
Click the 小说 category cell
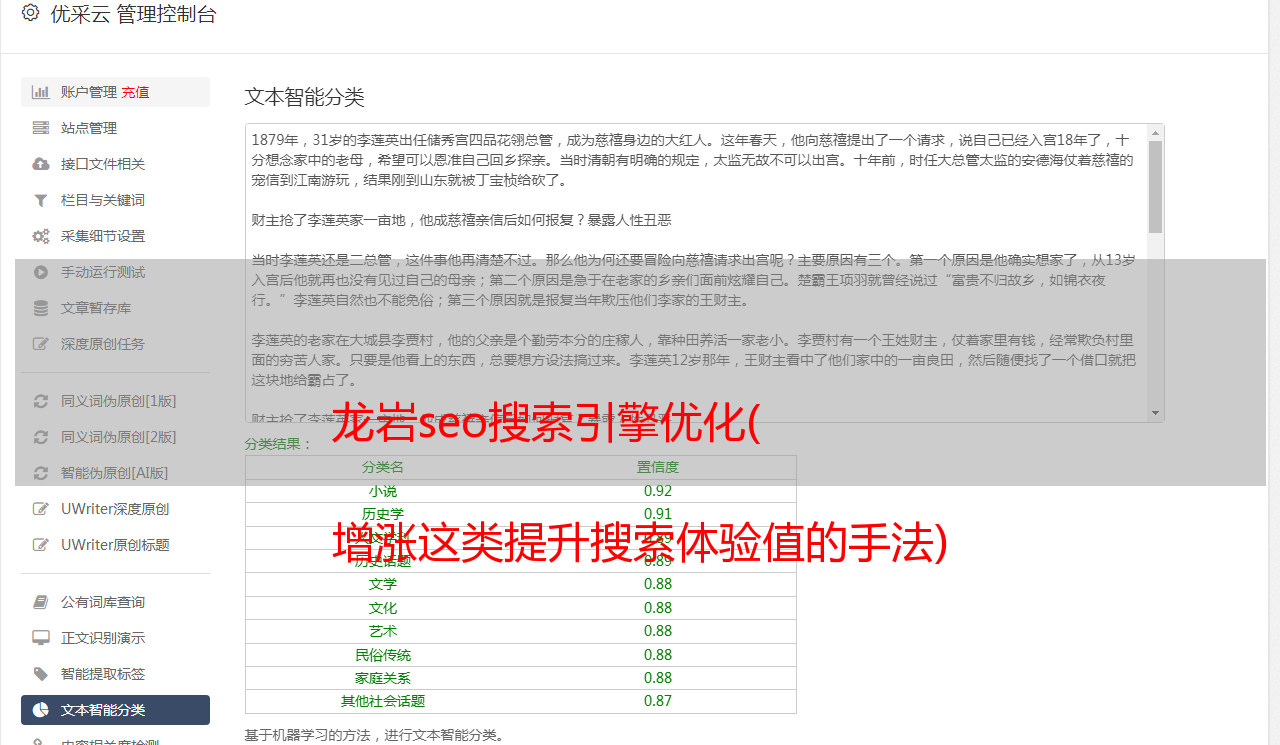click(383, 491)
